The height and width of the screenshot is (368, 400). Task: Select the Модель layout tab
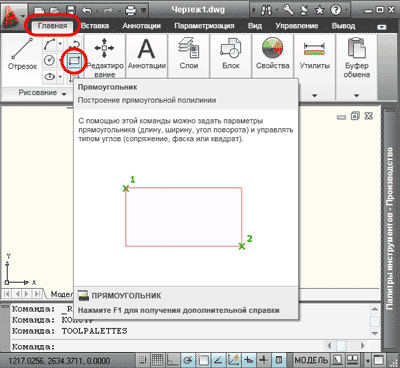(62, 294)
